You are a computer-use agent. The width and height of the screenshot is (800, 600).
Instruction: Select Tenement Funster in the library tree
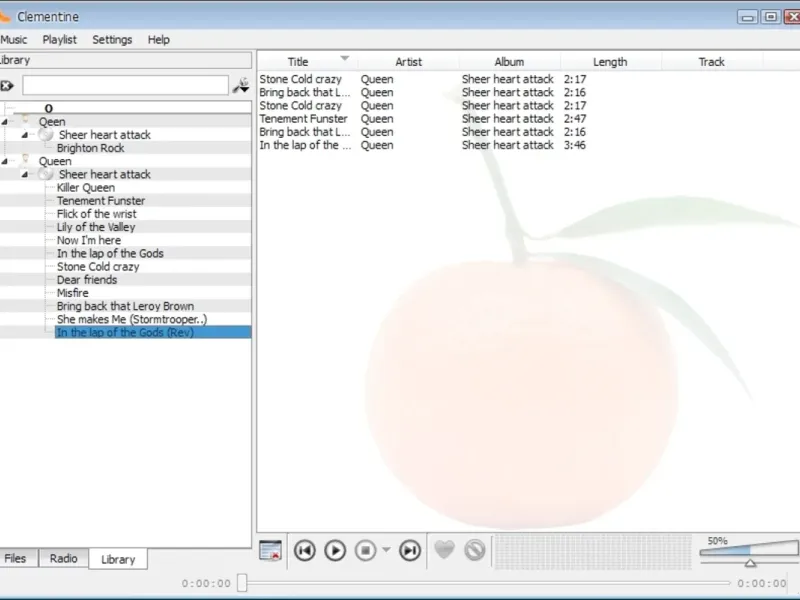pos(101,201)
